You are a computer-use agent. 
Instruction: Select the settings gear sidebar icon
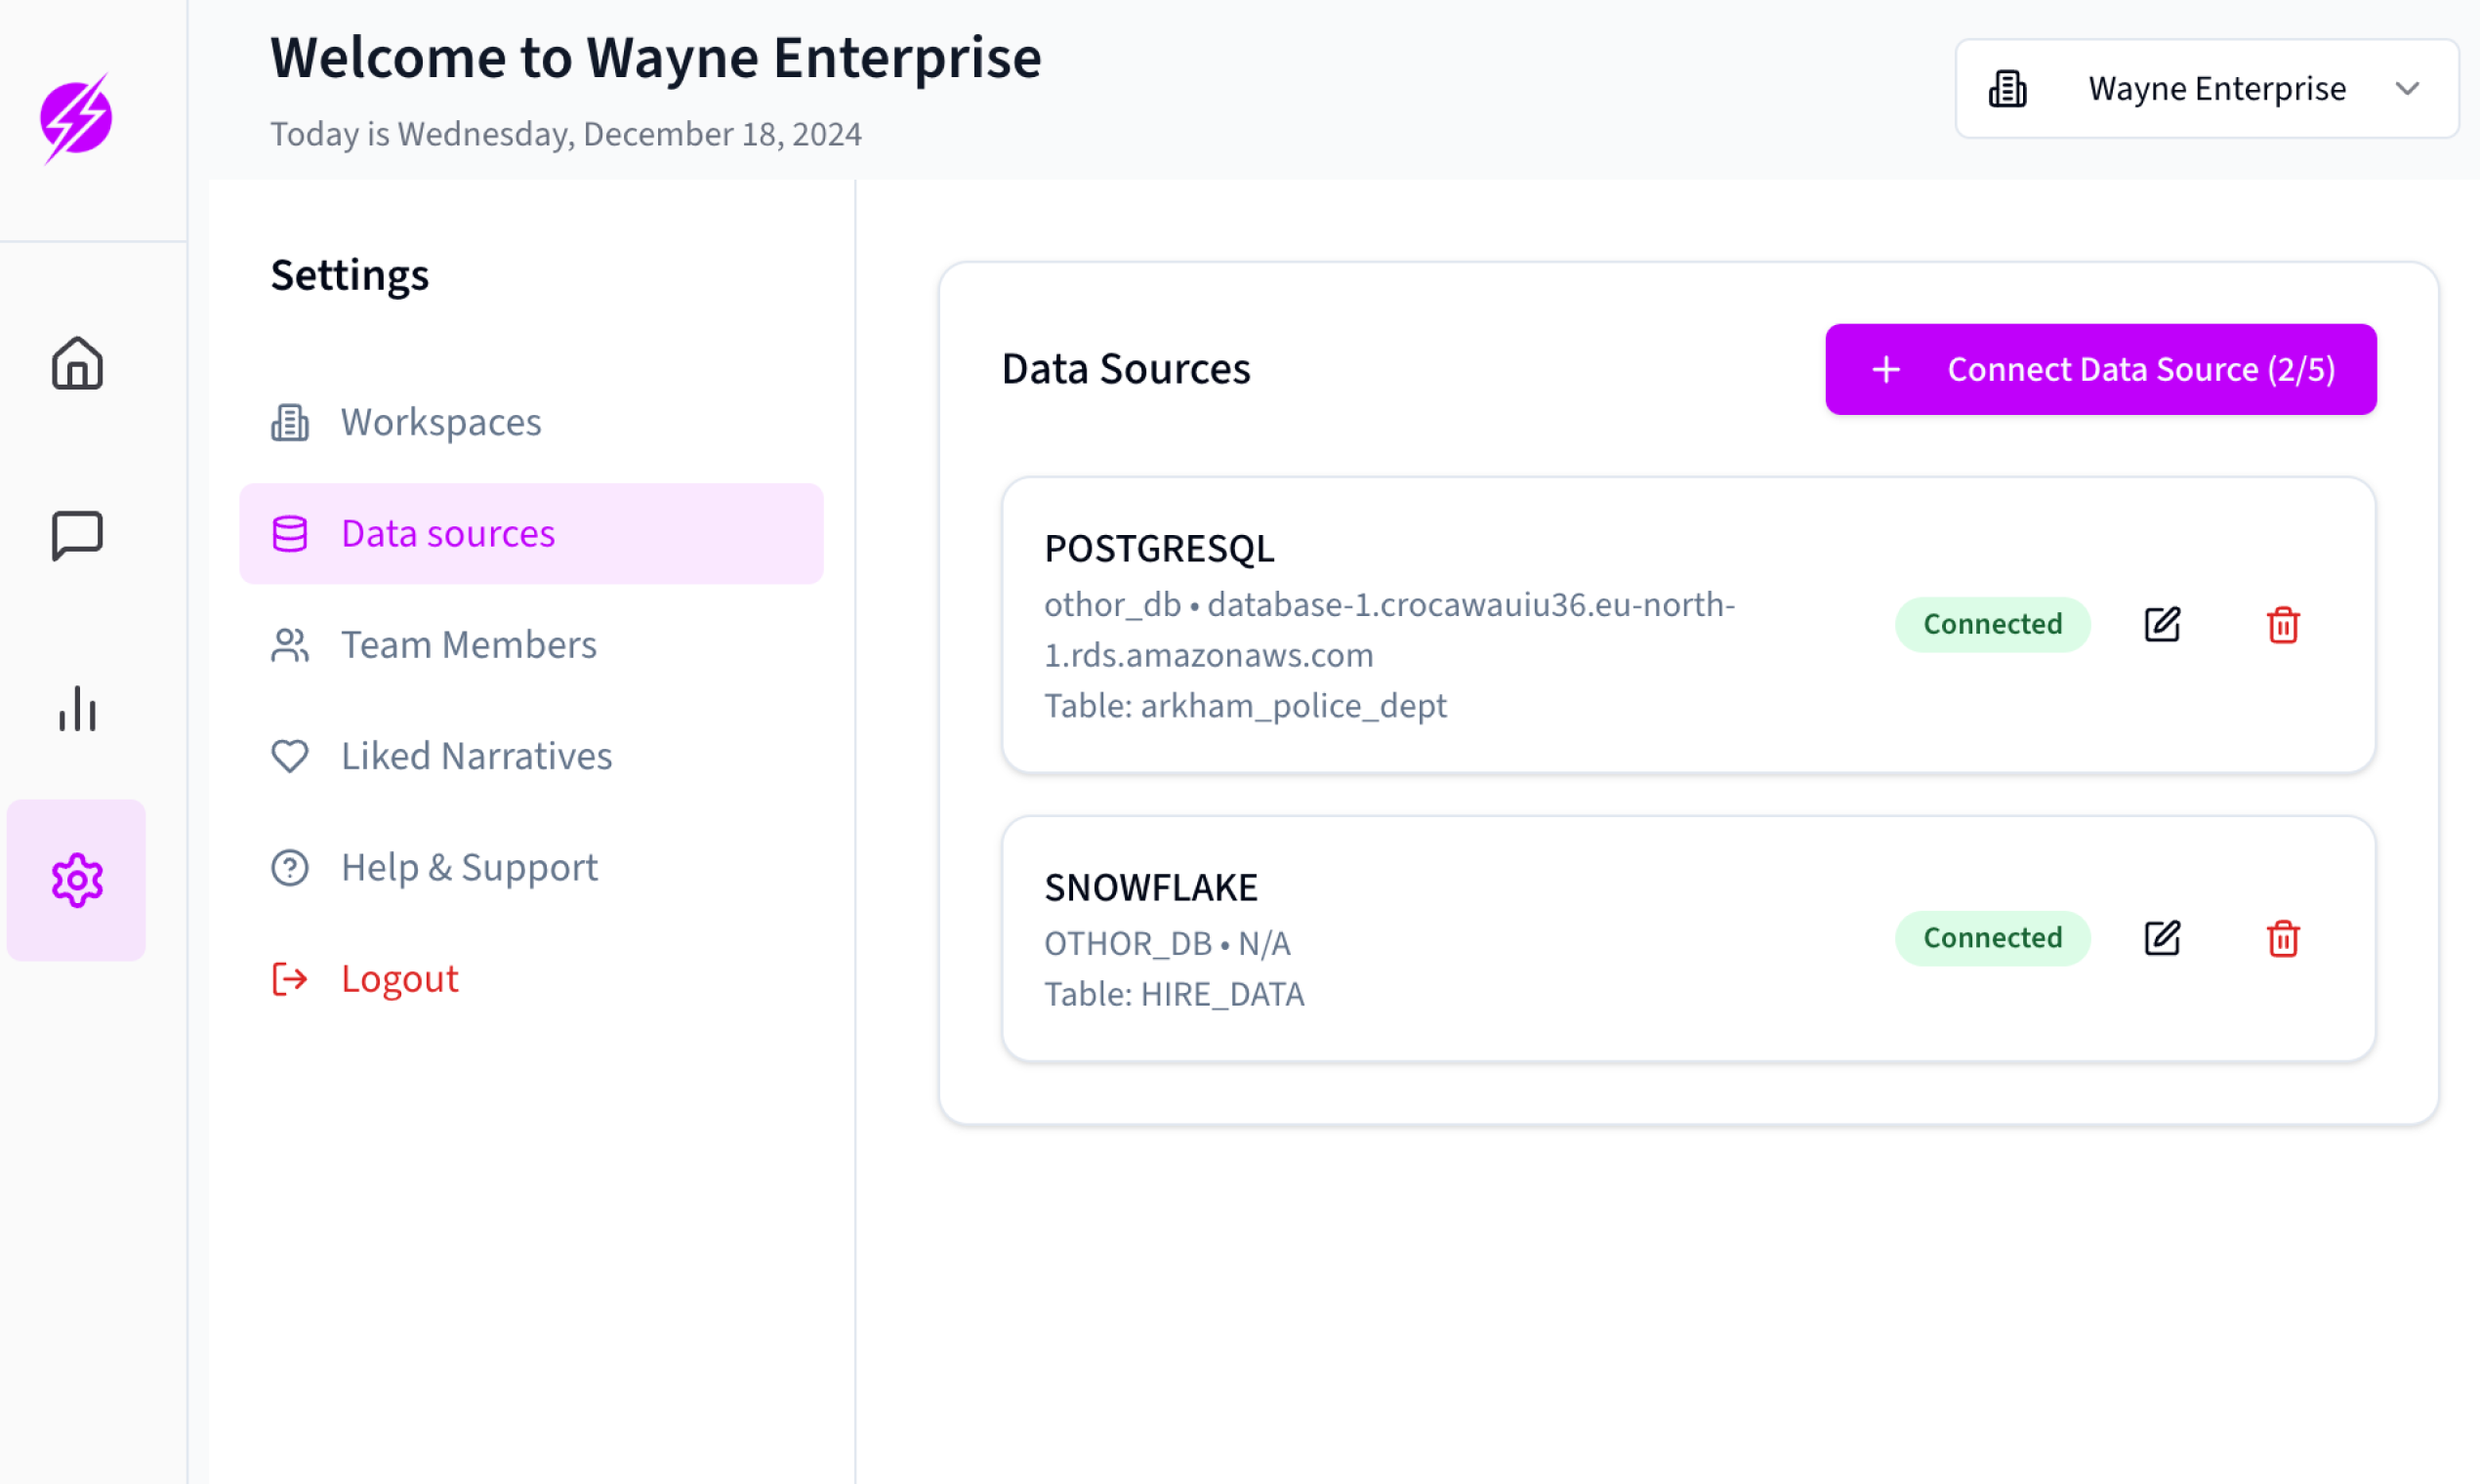77,880
